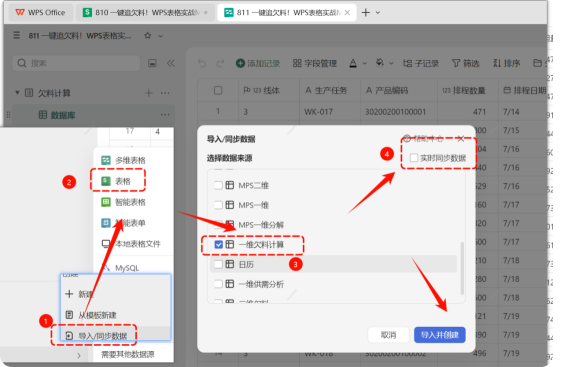563x367 pixels.
Task: Expand the font color dropdown arrow
Action: (x=364, y=64)
